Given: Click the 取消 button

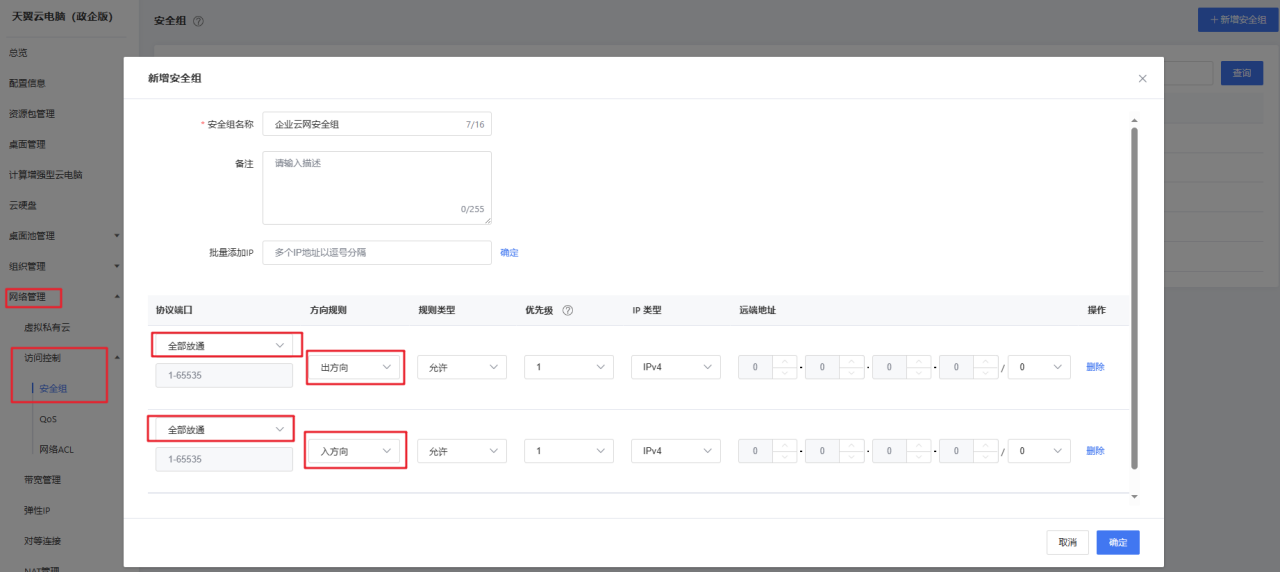Looking at the screenshot, I should pos(1067,542).
